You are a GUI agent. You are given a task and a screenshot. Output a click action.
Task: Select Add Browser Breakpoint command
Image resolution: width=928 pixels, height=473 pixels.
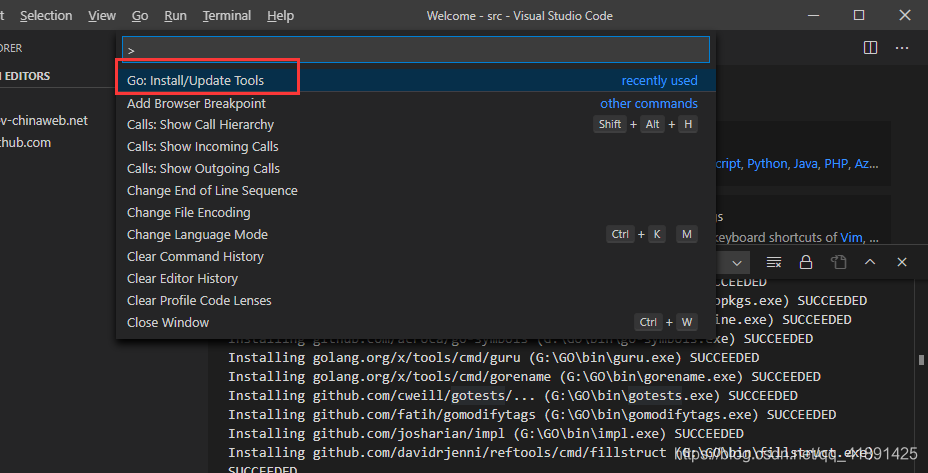pos(415,104)
